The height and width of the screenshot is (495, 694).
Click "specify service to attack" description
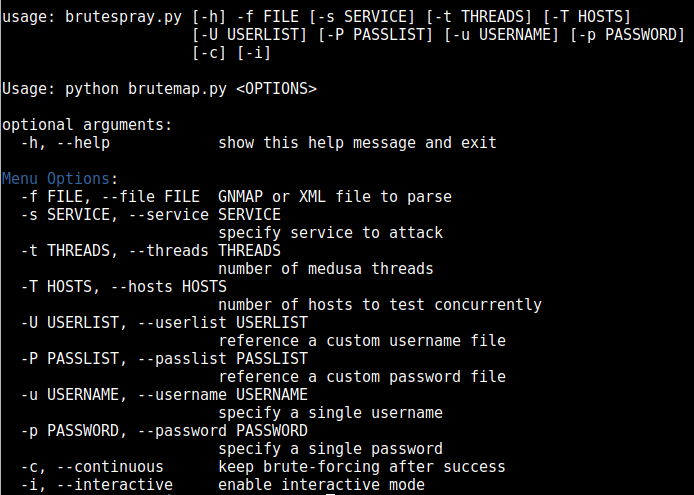(x=330, y=233)
